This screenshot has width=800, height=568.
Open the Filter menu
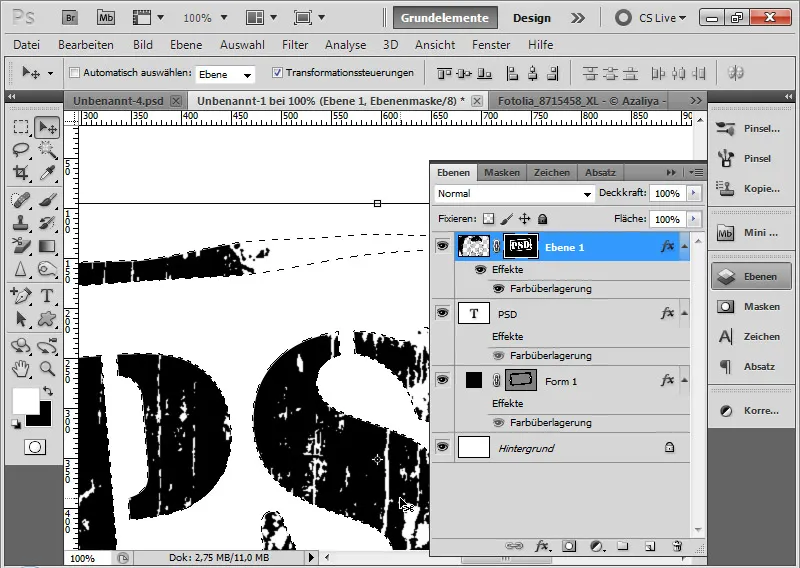[x=295, y=45]
